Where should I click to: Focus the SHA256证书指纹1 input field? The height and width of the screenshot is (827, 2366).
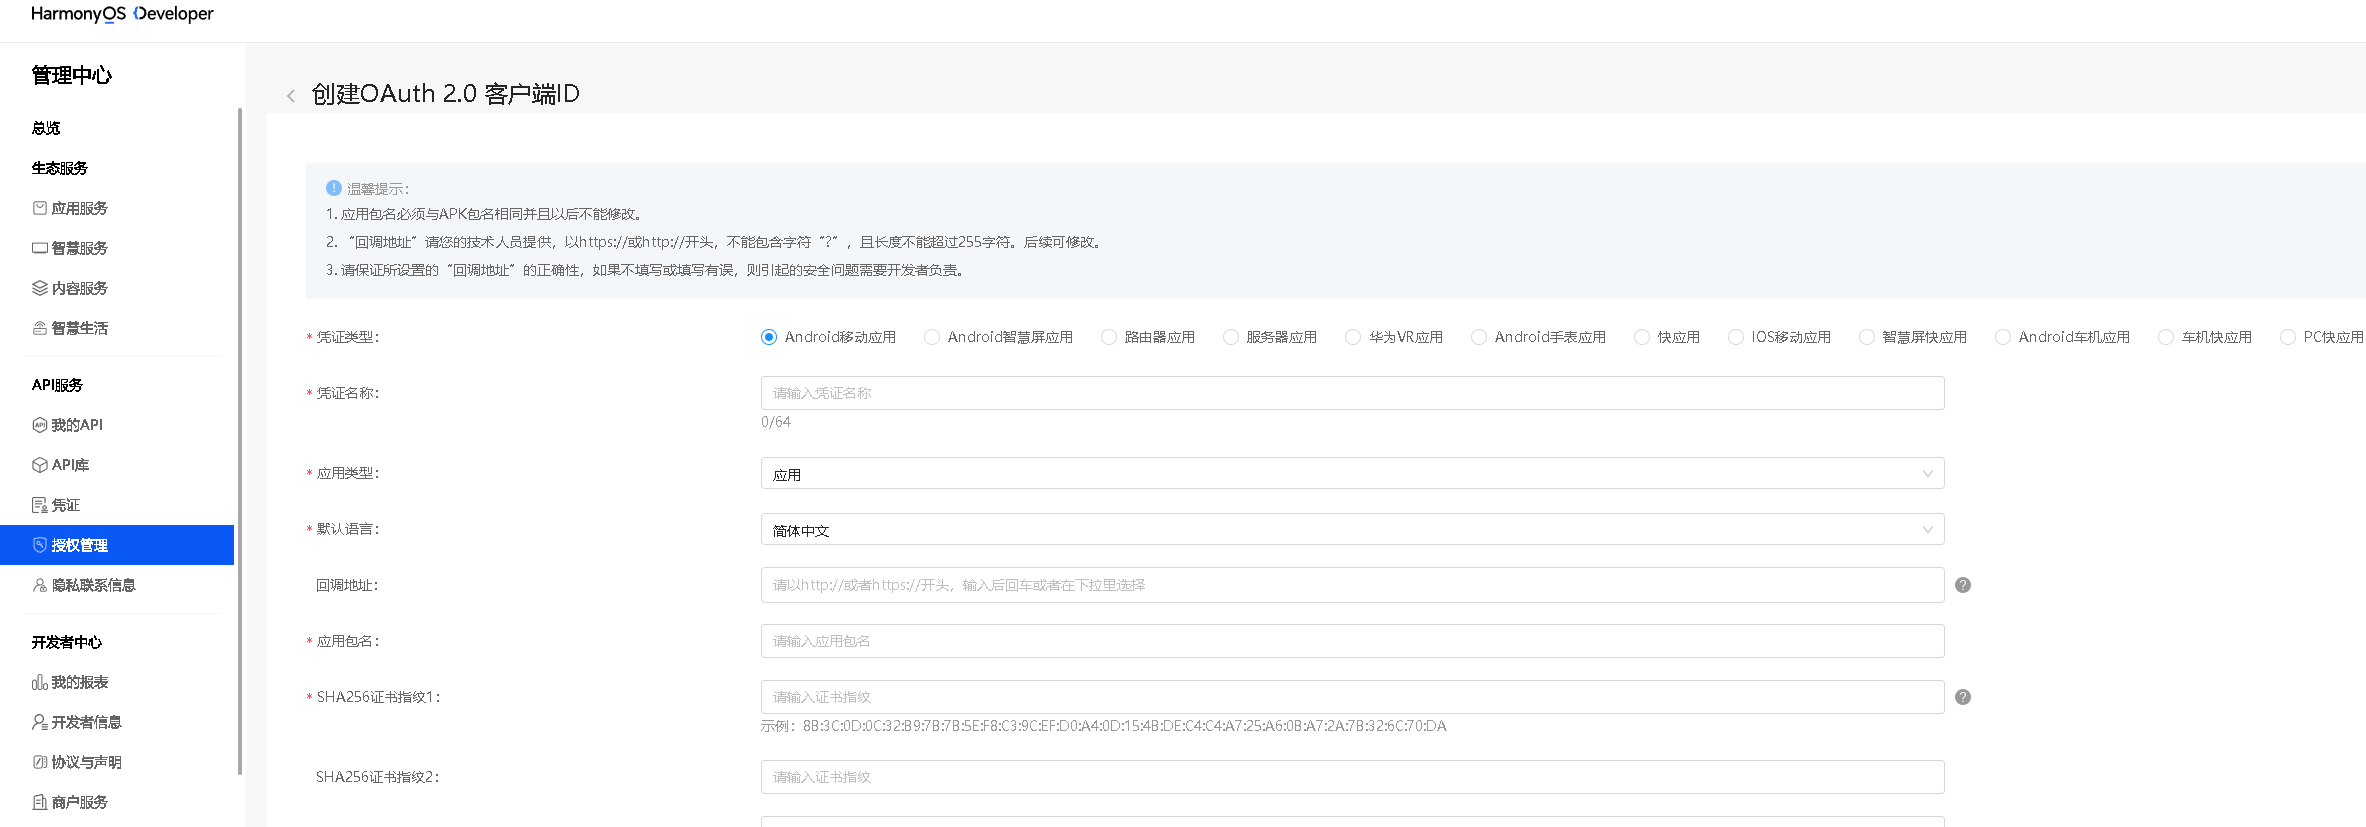click(1352, 697)
